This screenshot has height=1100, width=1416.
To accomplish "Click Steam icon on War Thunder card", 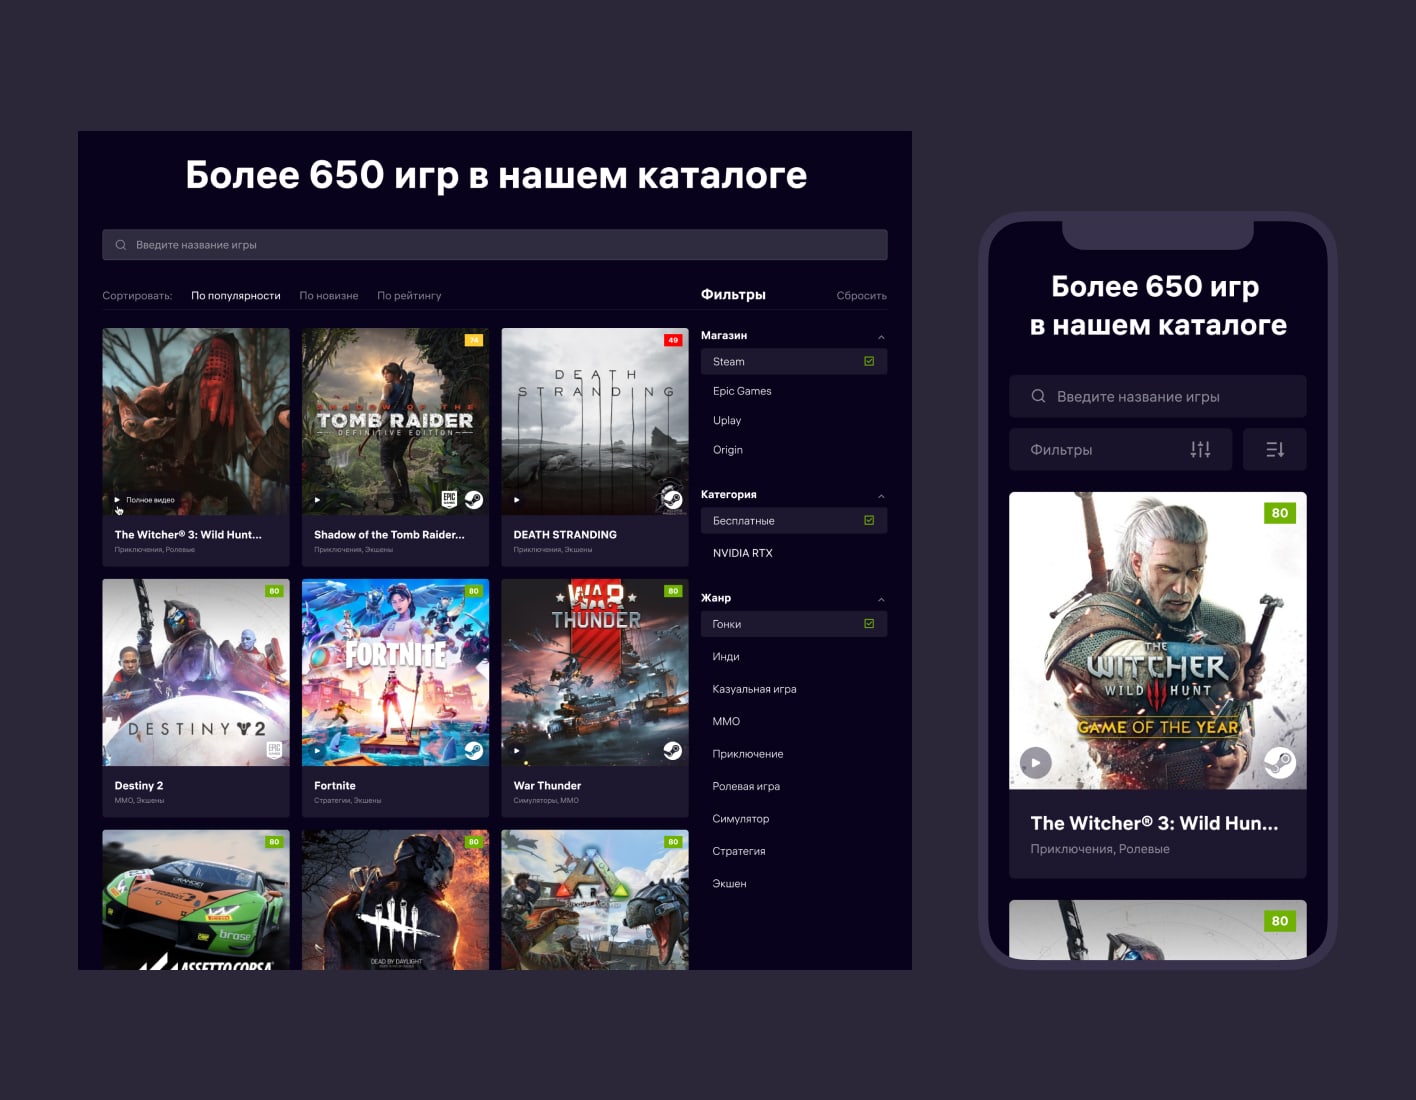I will pyautogui.click(x=673, y=750).
